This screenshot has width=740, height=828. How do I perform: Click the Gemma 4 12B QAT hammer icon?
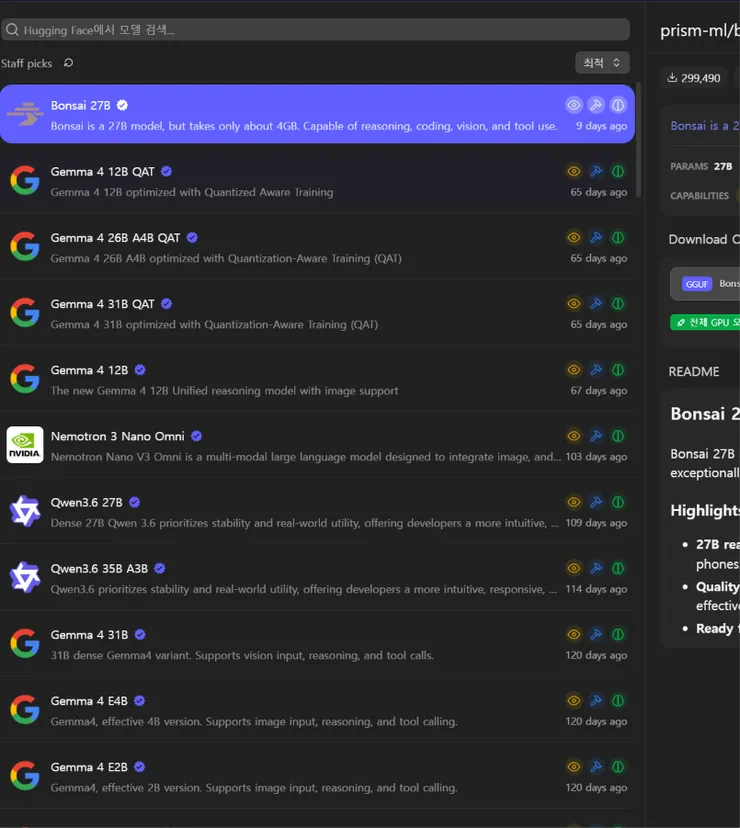click(x=596, y=171)
